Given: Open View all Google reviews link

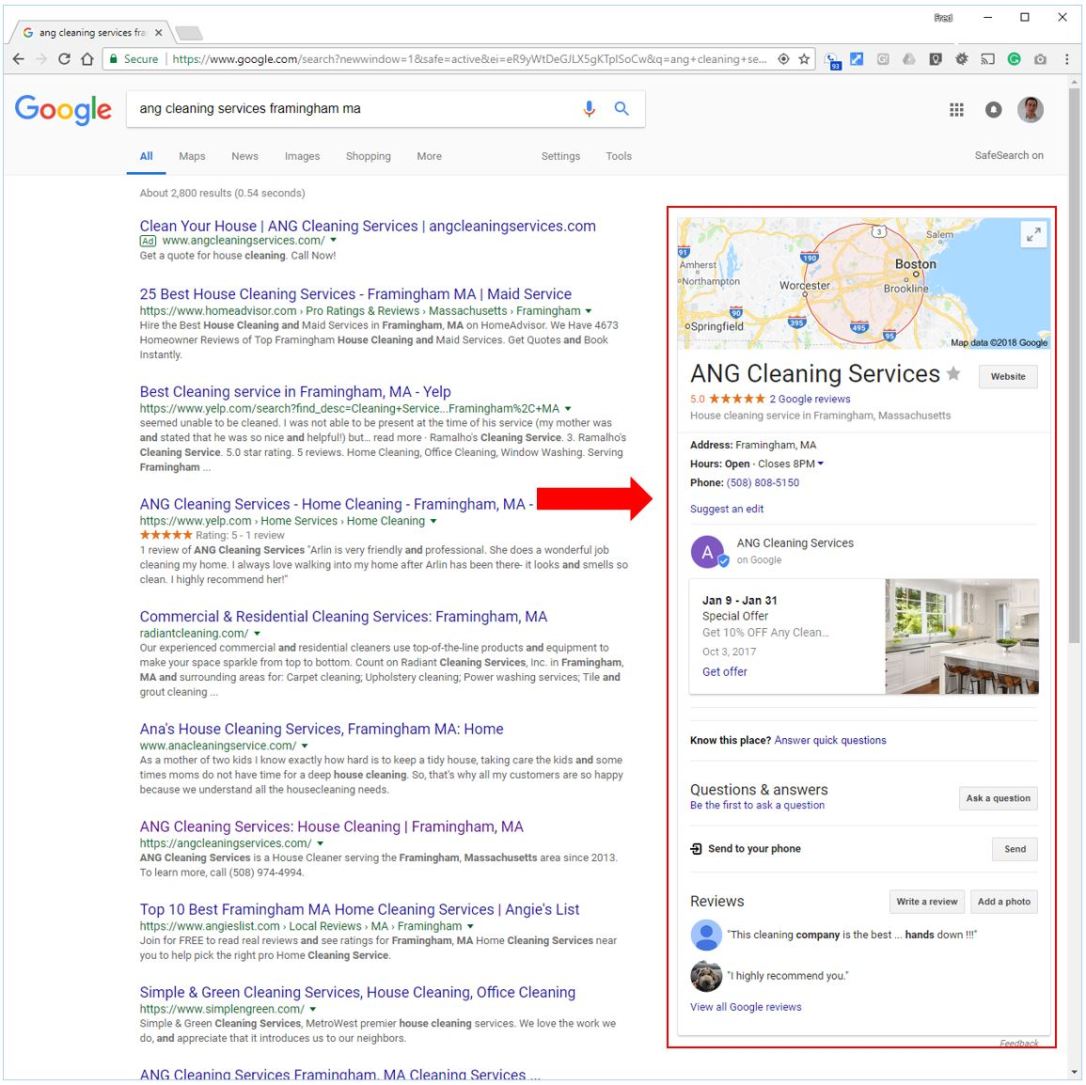Looking at the screenshot, I should pos(745,1007).
